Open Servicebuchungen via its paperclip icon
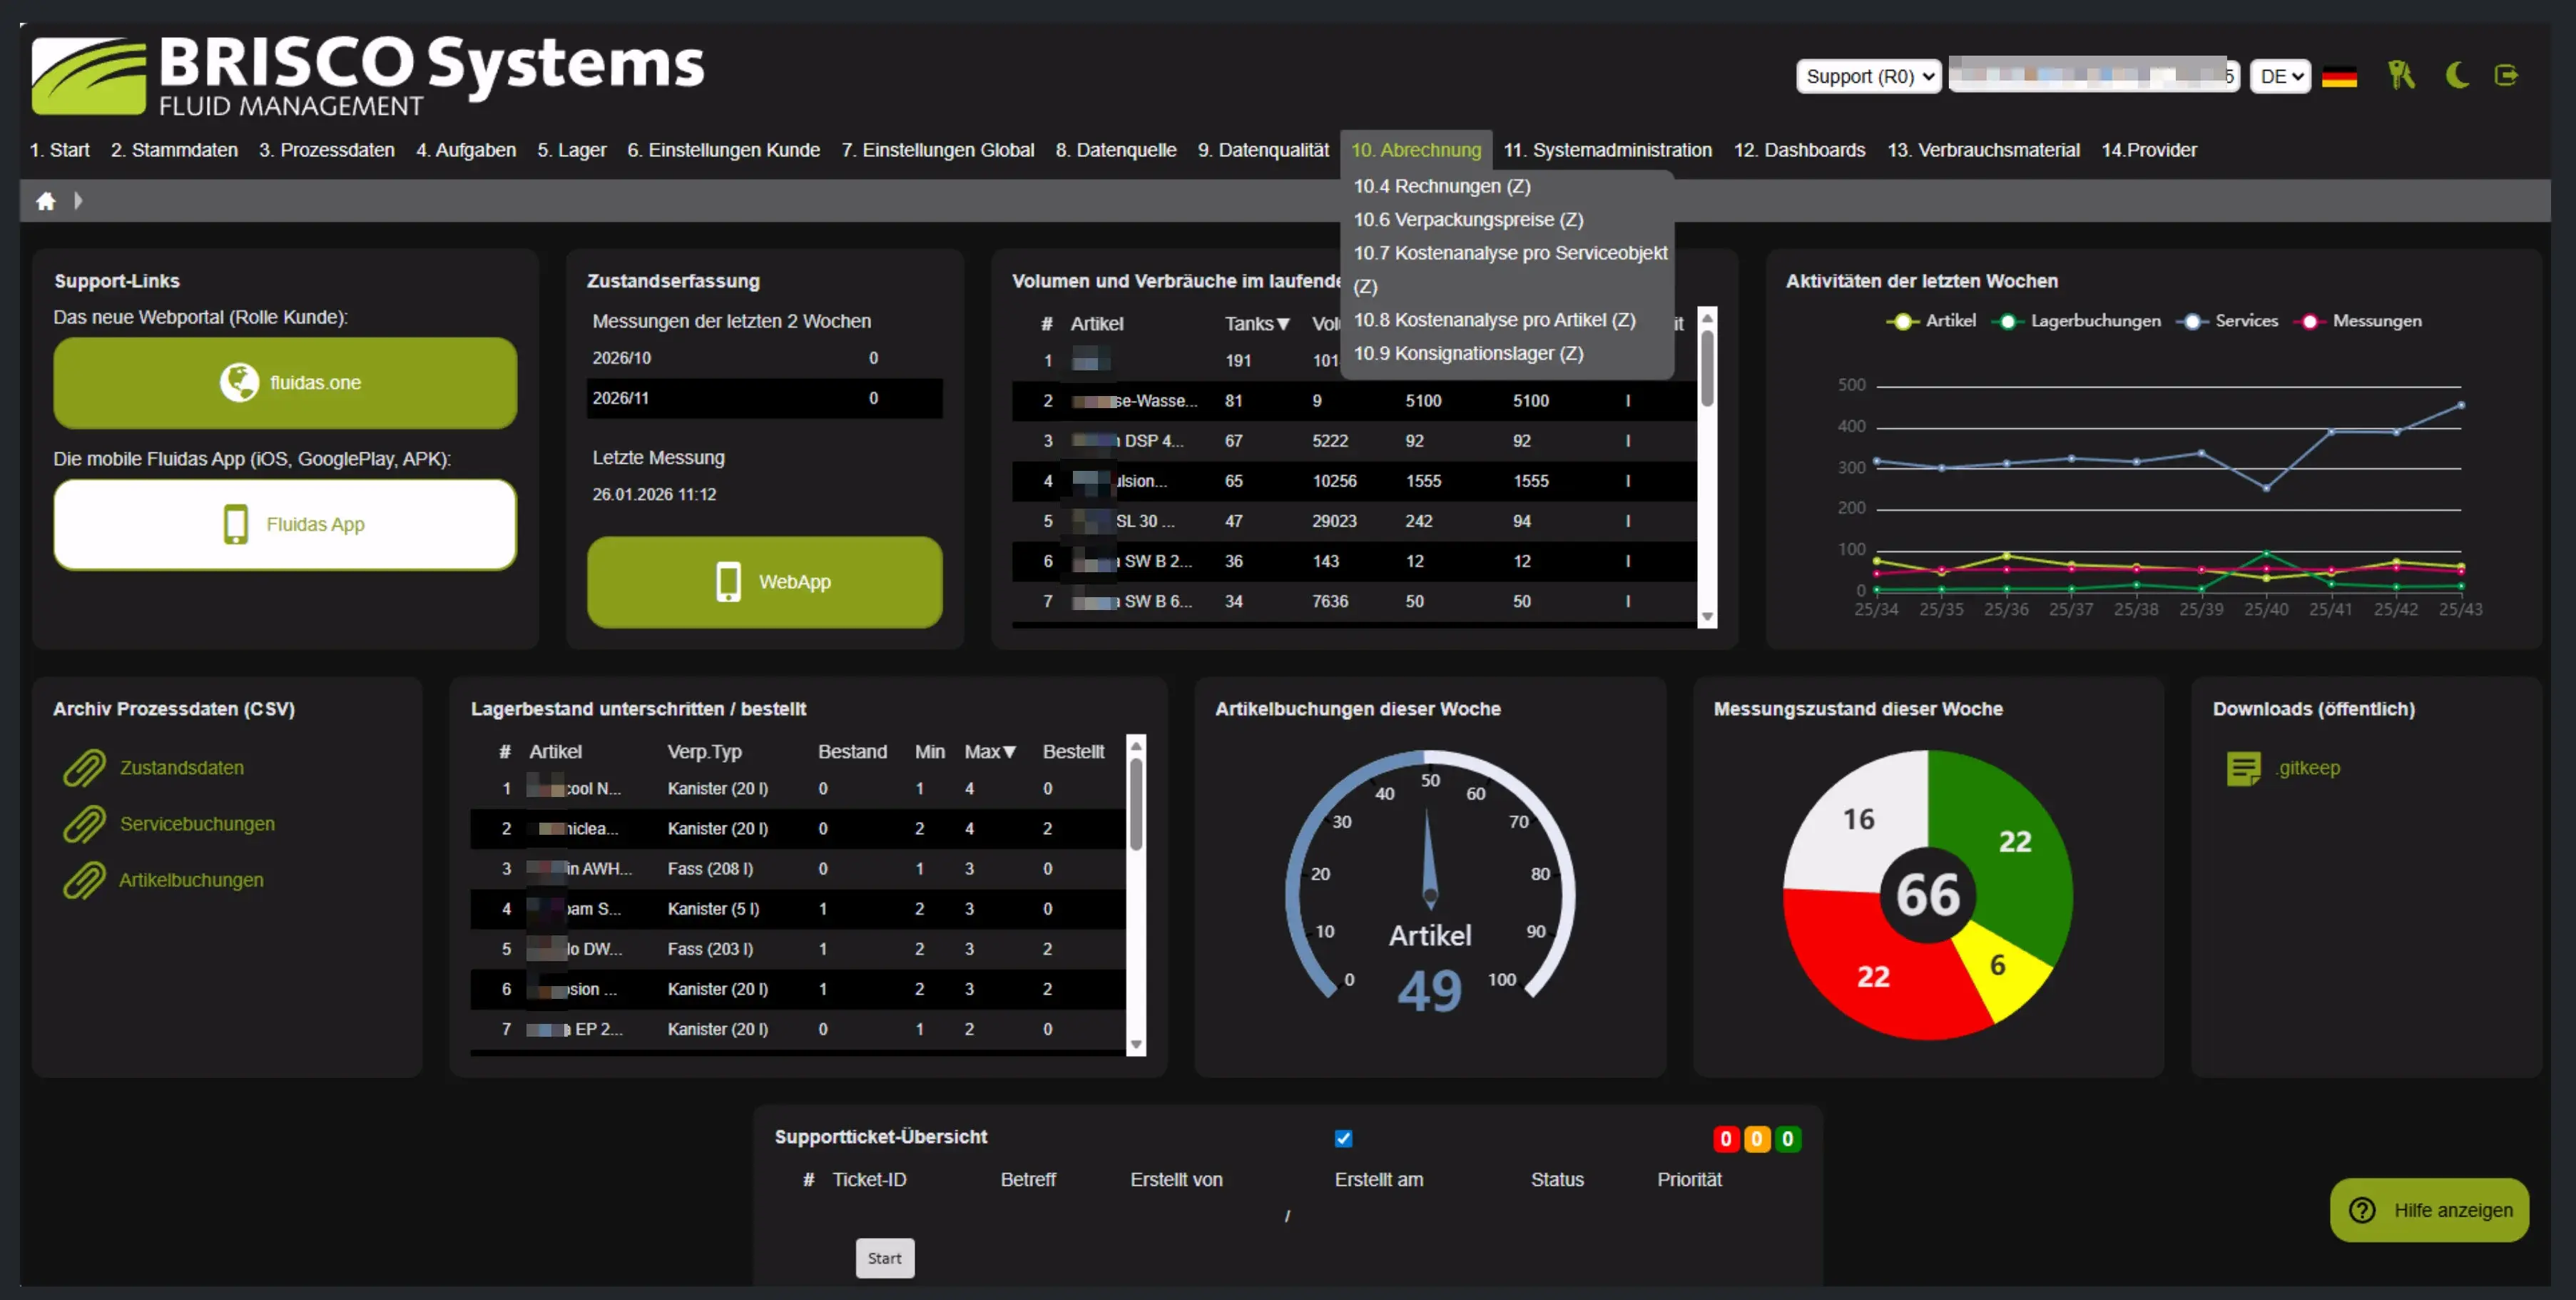This screenshot has width=2576, height=1300. point(86,824)
